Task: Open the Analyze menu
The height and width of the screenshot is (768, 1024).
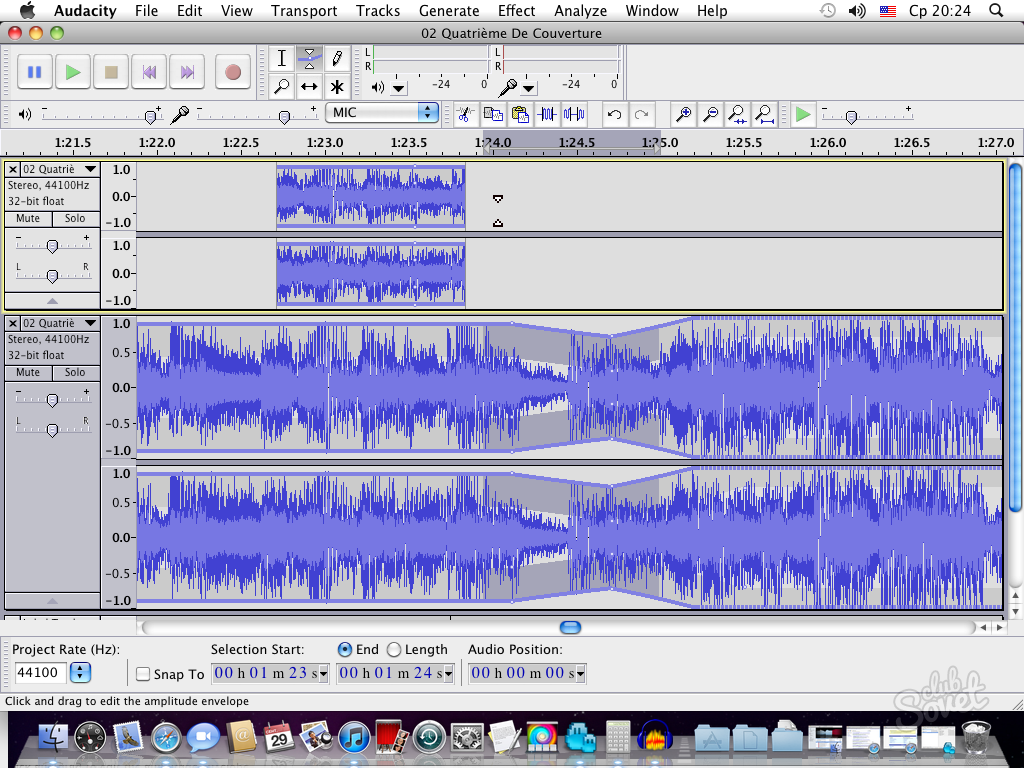Action: pos(581,10)
